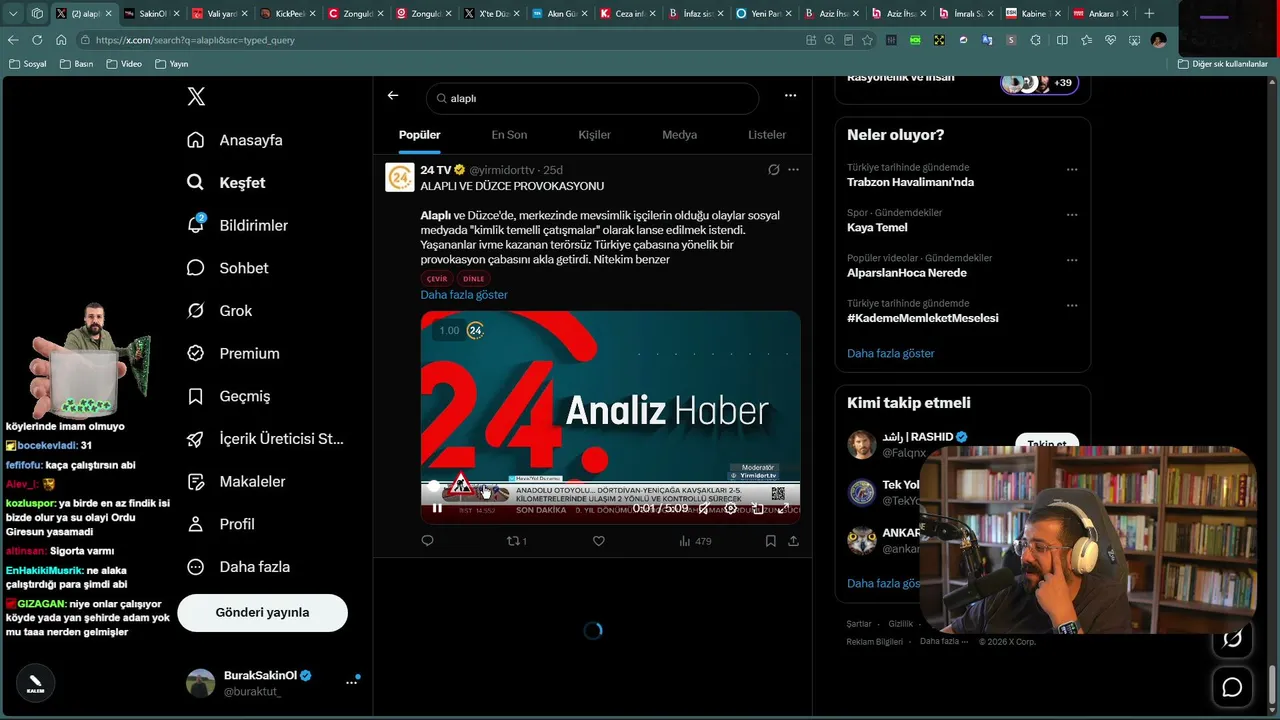Open search options three-dot menu
Viewport: 1280px width, 720px height.
point(790,96)
